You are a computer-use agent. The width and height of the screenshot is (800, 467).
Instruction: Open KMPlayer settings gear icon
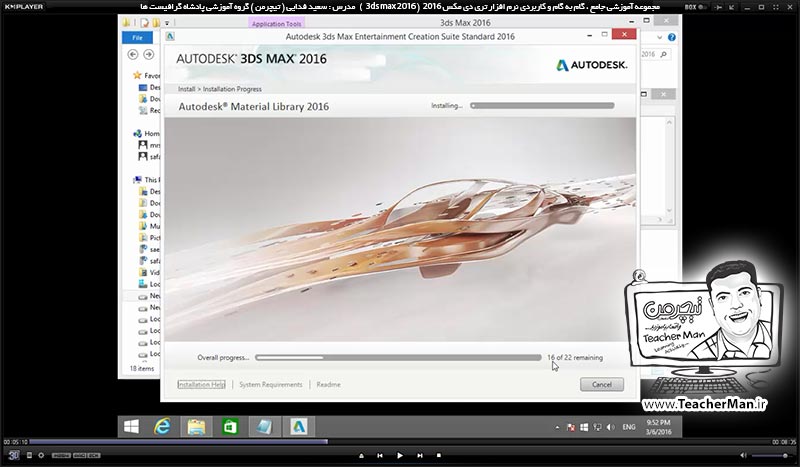point(41,455)
